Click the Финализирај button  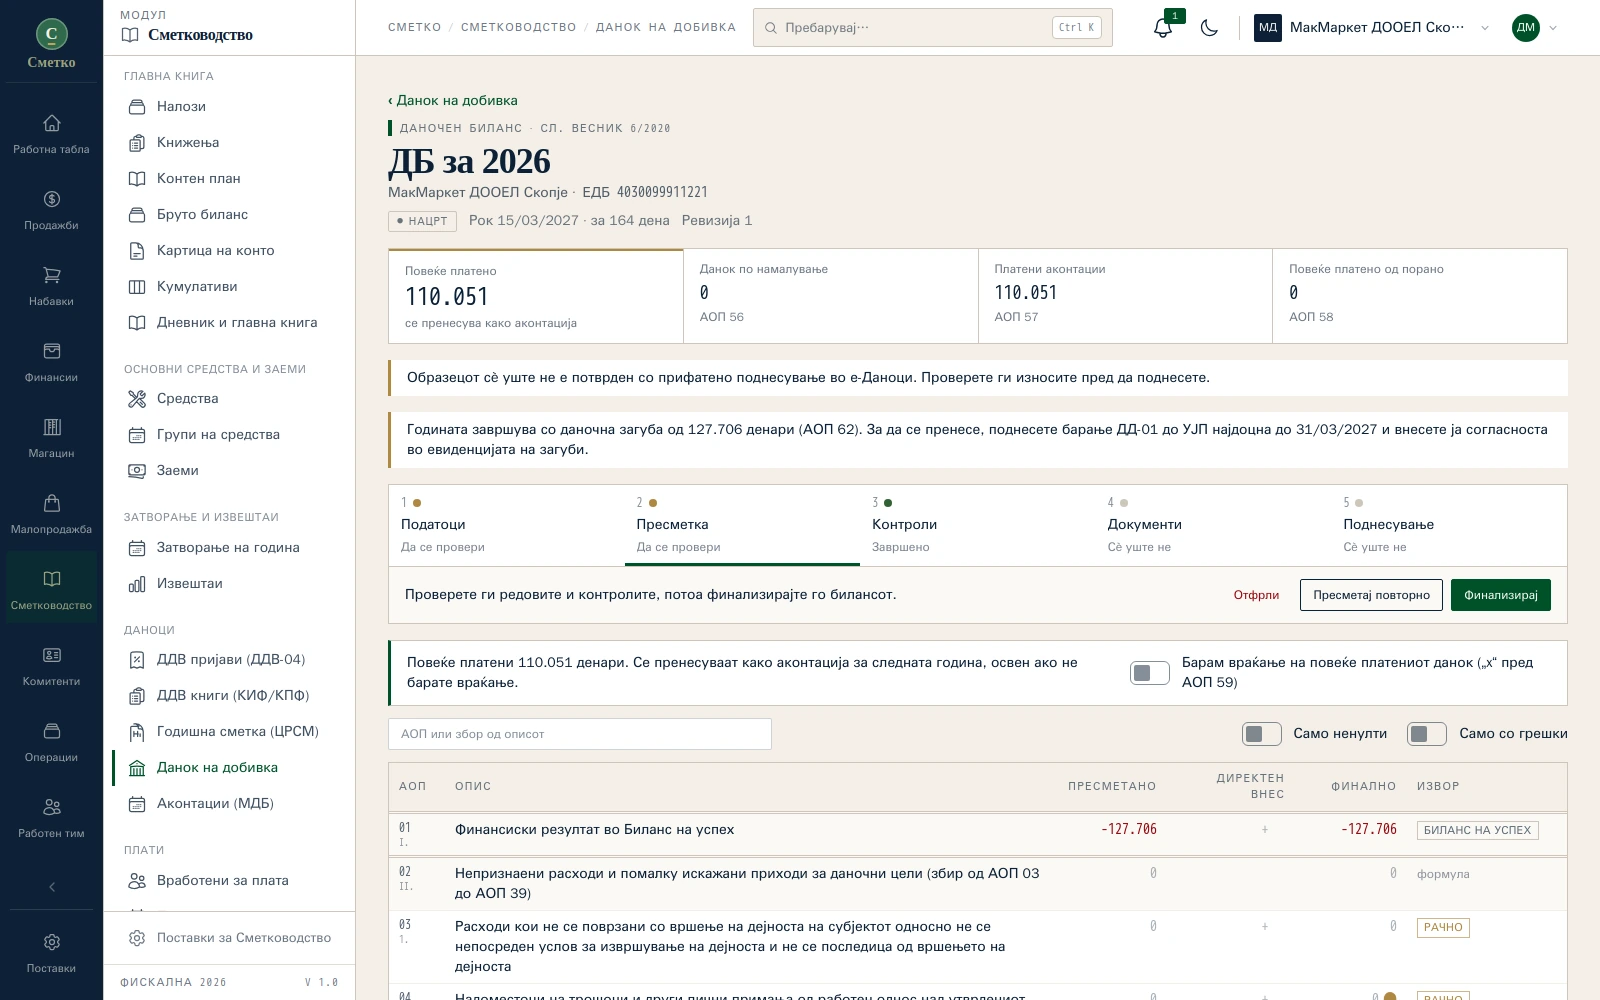(1500, 595)
